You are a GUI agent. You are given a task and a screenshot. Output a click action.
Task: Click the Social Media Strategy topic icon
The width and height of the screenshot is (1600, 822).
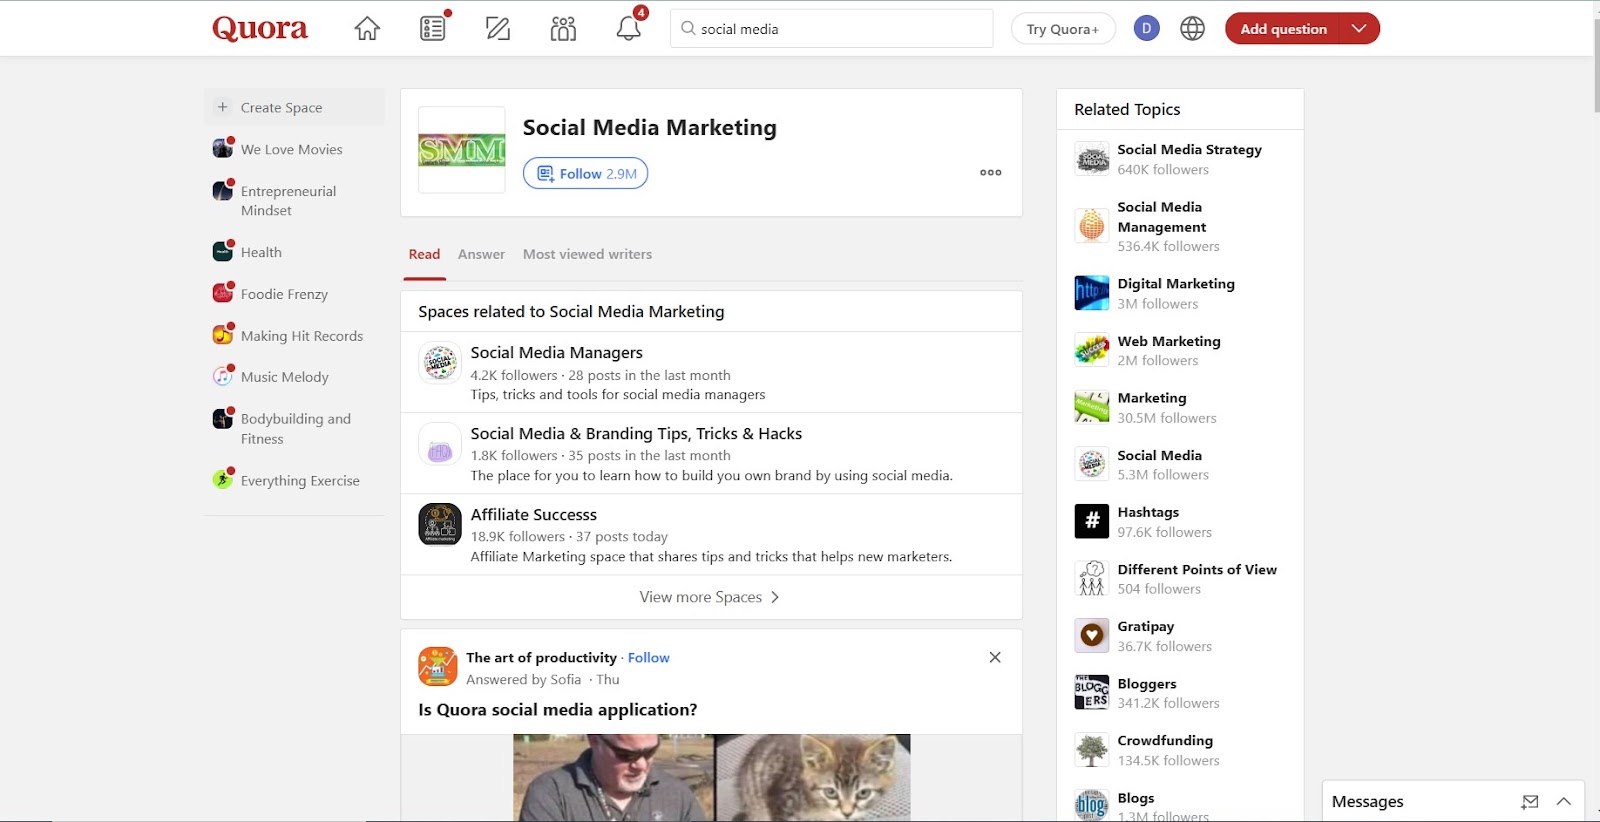click(1092, 158)
